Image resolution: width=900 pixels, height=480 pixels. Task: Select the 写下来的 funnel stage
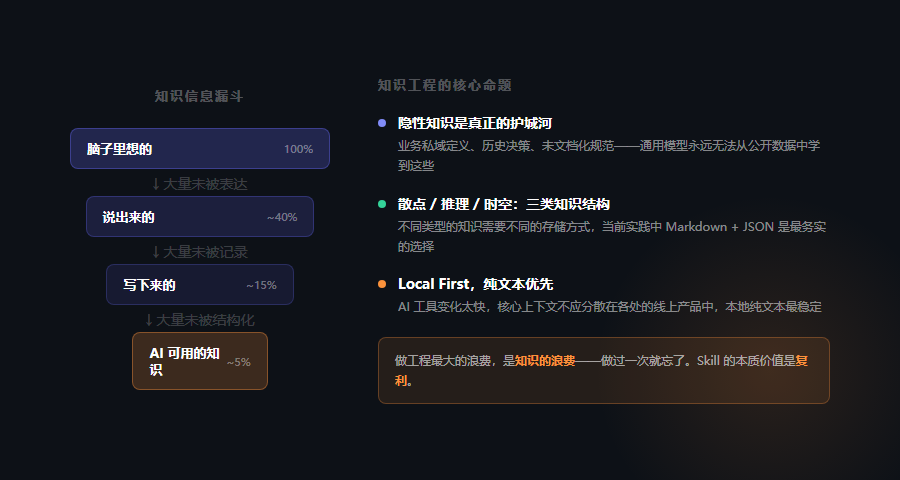tap(200, 285)
